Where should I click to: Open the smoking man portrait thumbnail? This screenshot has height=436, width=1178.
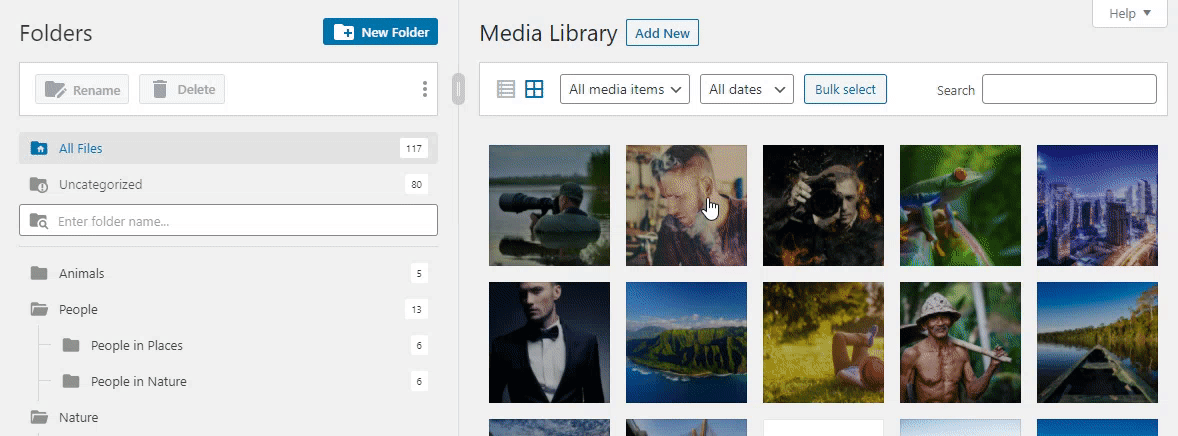[x=687, y=205]
